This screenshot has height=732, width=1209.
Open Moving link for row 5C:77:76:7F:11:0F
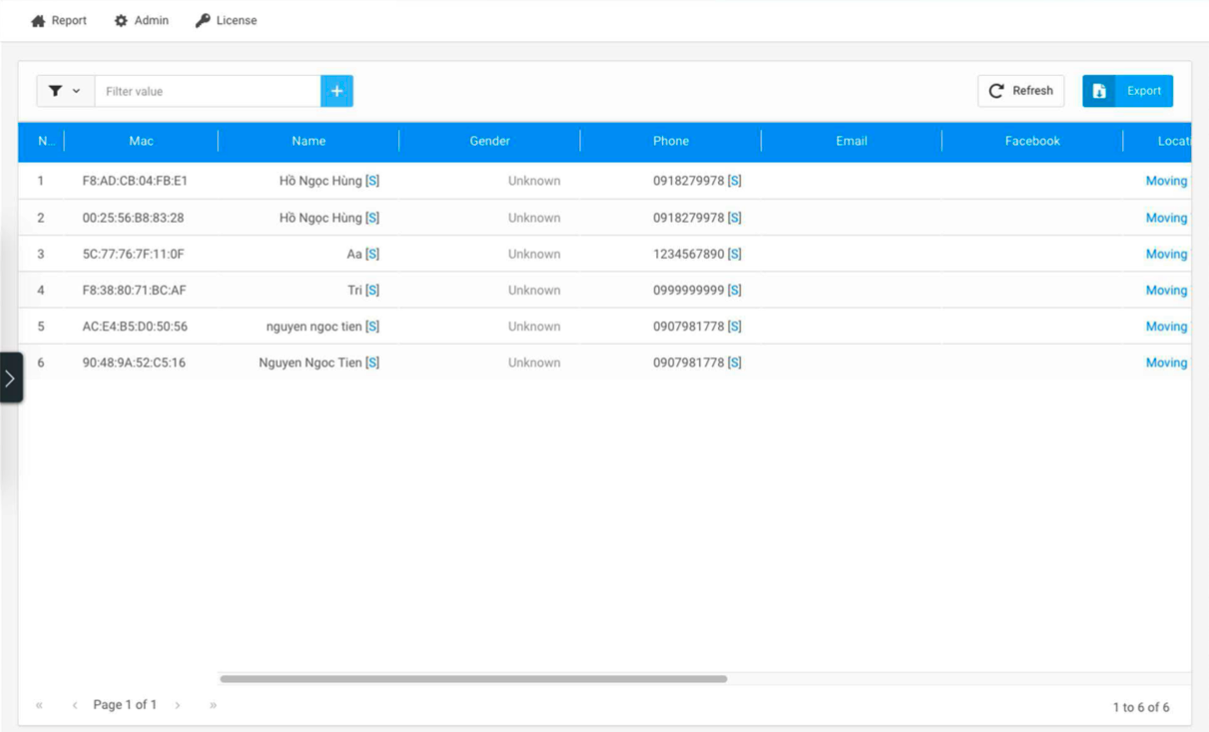1166,254
